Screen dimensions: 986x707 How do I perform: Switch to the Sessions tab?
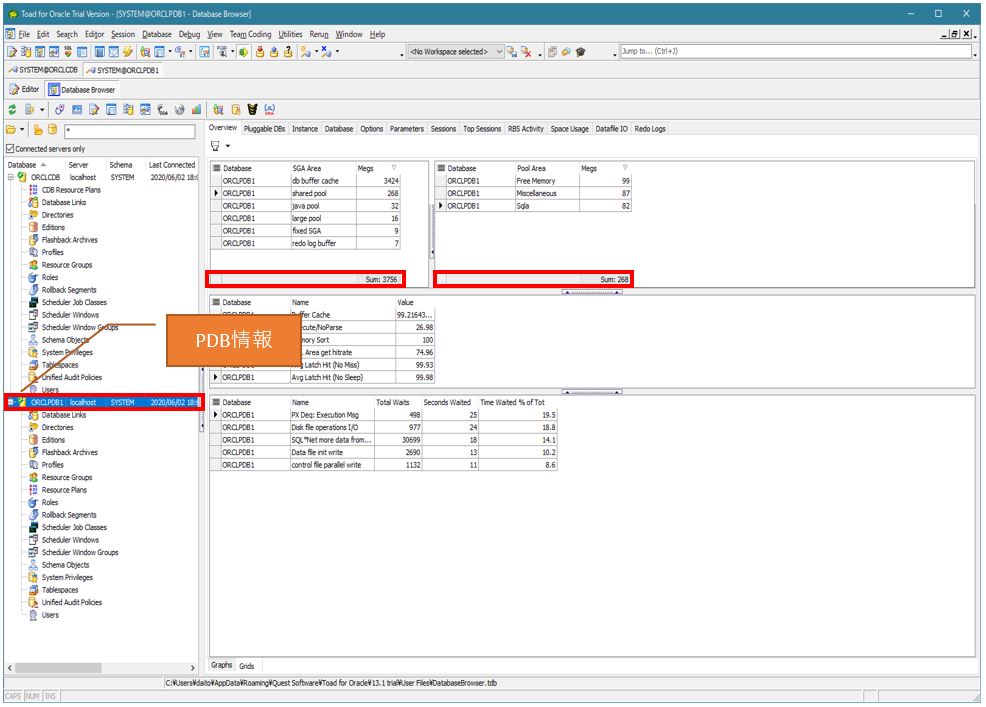pos(443,129)
